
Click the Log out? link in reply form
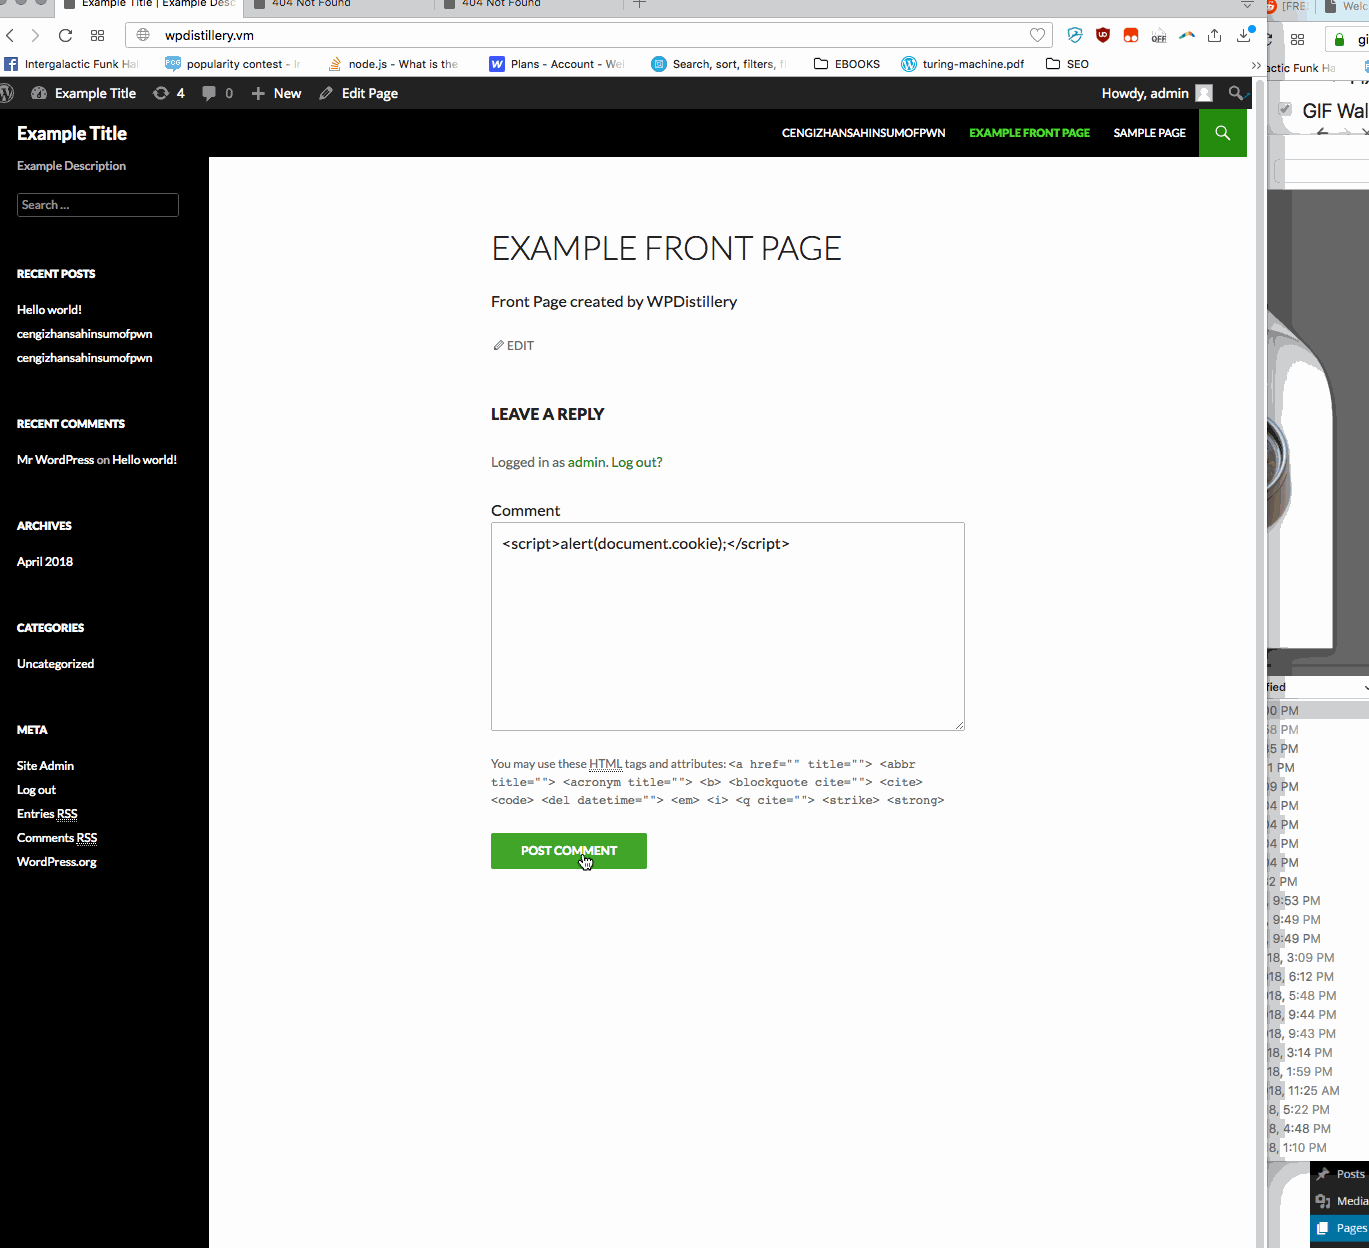pyautogui.click(x=637, y=462)
